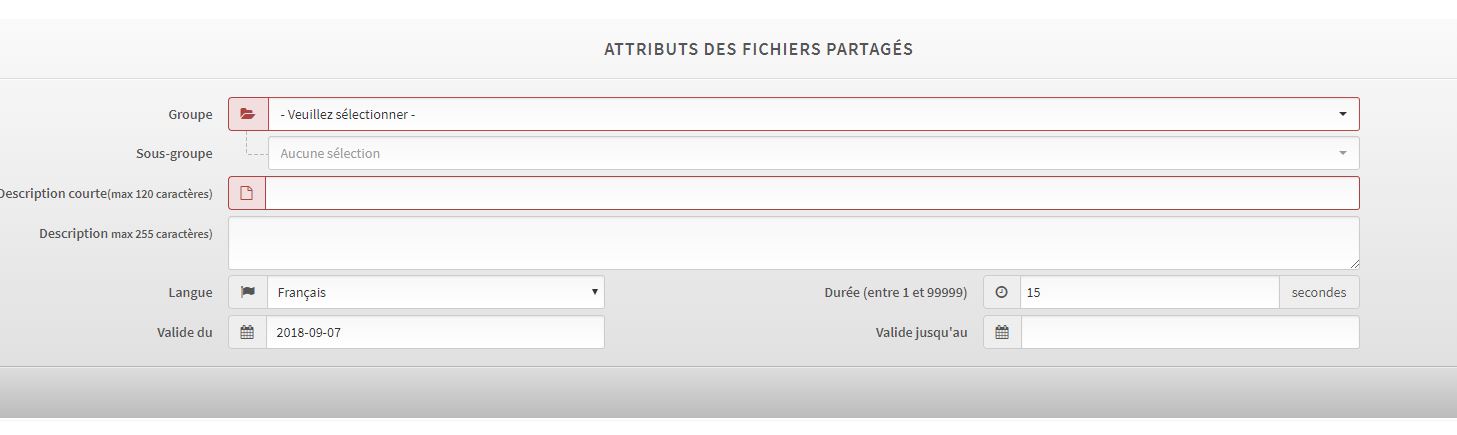Click the clock icon beside Durée
Image resolution: width=1457 pixels, height=435 pixels.
click(1002, 292)
